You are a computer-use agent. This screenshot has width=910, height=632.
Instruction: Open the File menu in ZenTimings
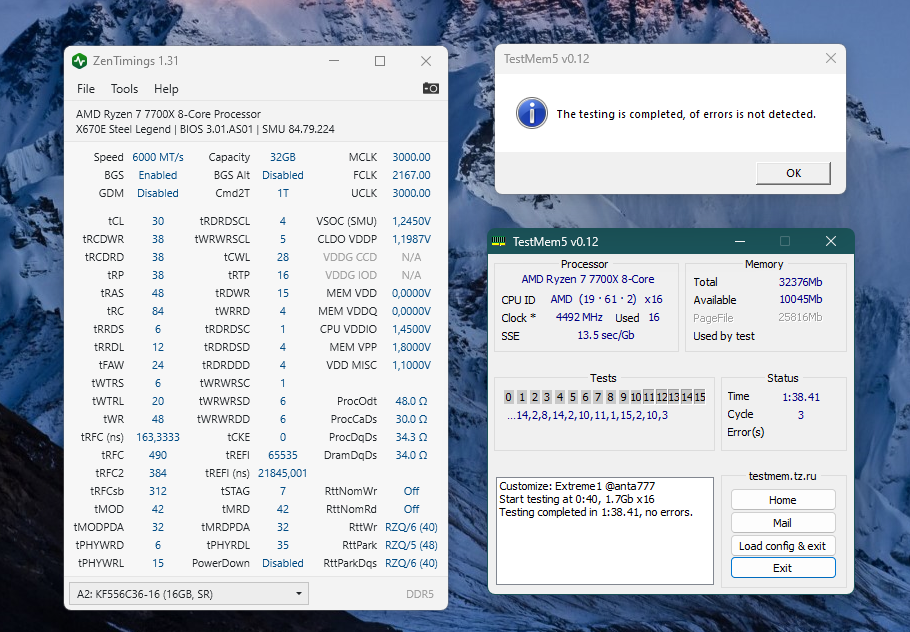pyautogui.click(x=86, y=89)
